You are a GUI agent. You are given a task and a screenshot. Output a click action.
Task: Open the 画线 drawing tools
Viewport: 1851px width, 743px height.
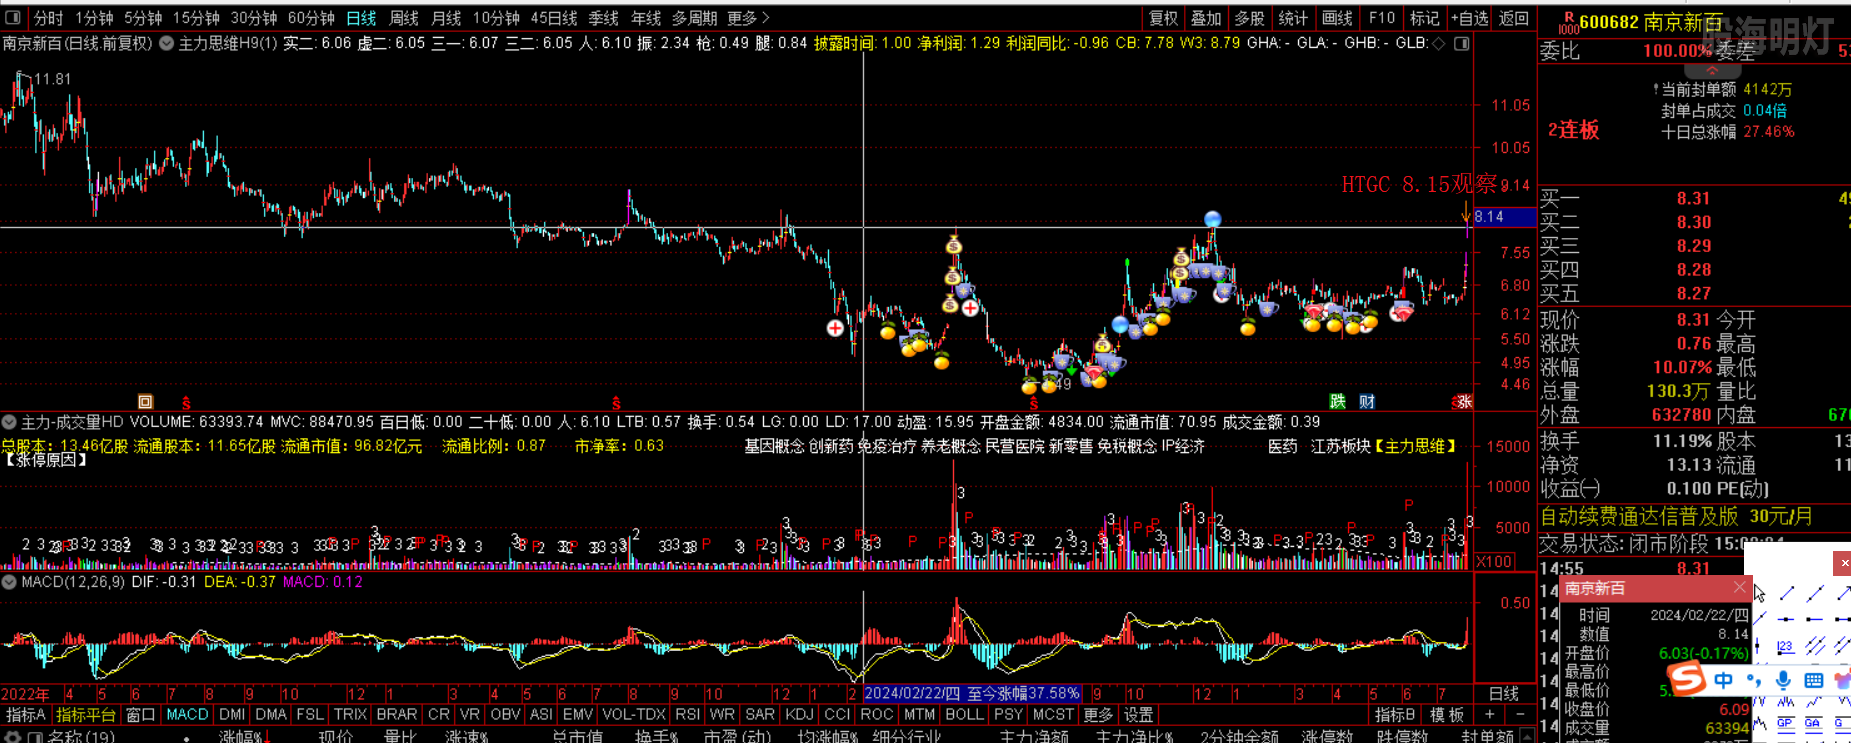[x=1337, y=18]
